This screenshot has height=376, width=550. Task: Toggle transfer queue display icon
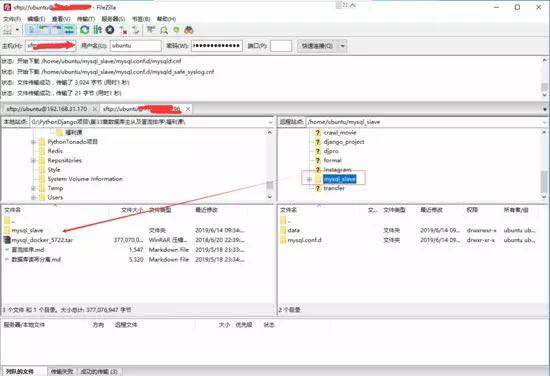pos(69,30)
